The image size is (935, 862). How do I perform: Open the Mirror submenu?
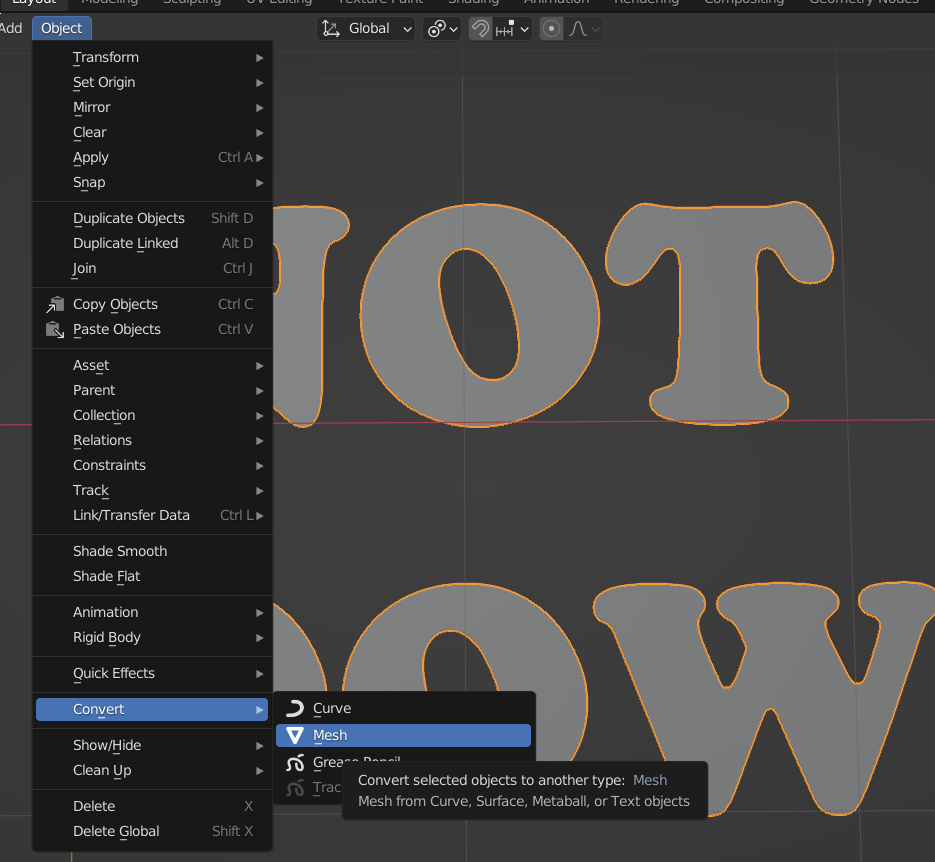(x=152, y=107)
